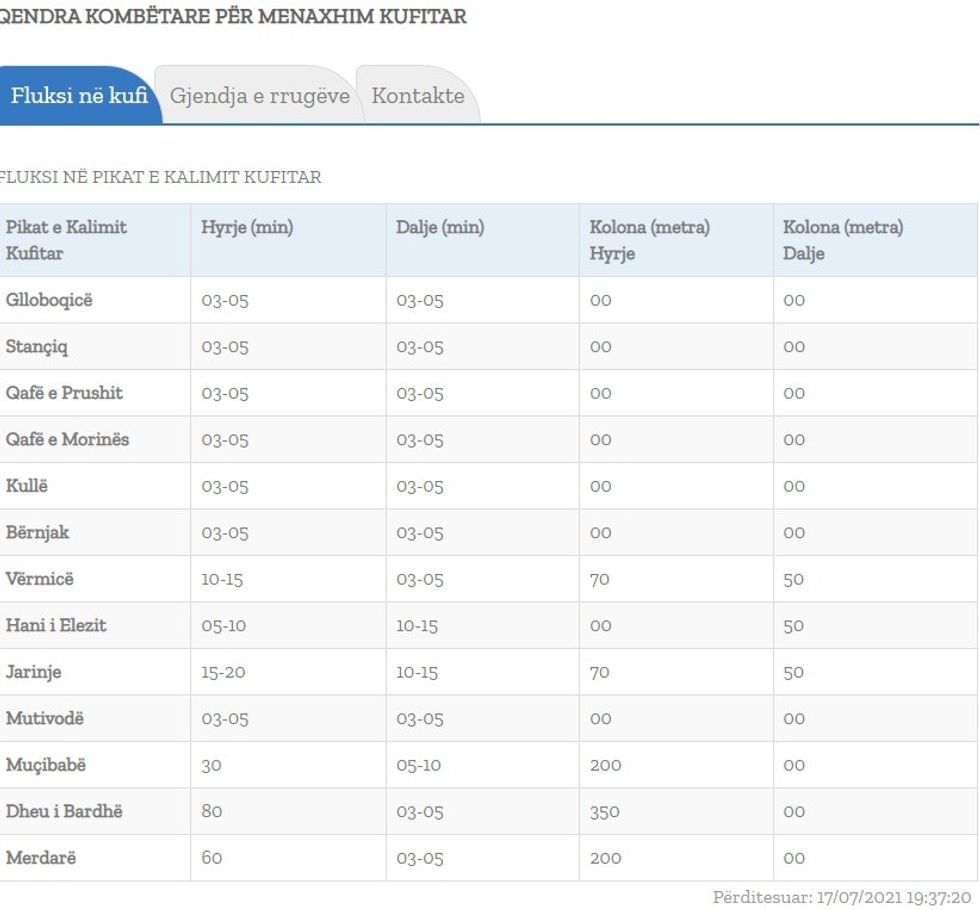Click the Dalje (min) column header
980x910 pixels.
[x=440, y=228]
